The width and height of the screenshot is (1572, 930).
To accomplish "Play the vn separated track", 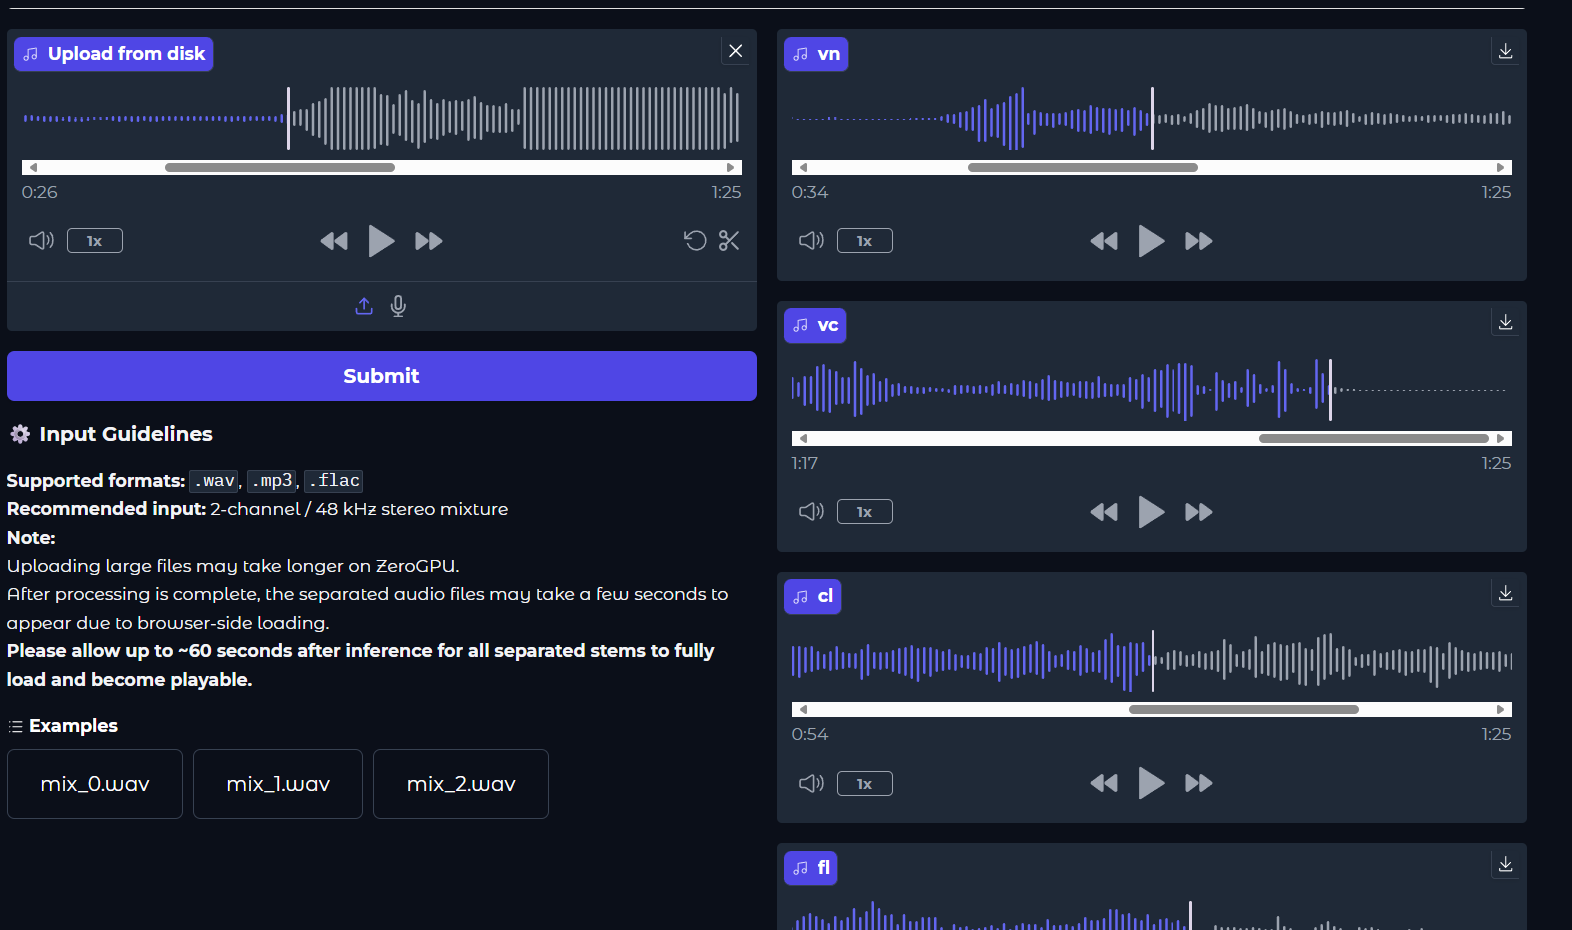I will point(1151,241).
